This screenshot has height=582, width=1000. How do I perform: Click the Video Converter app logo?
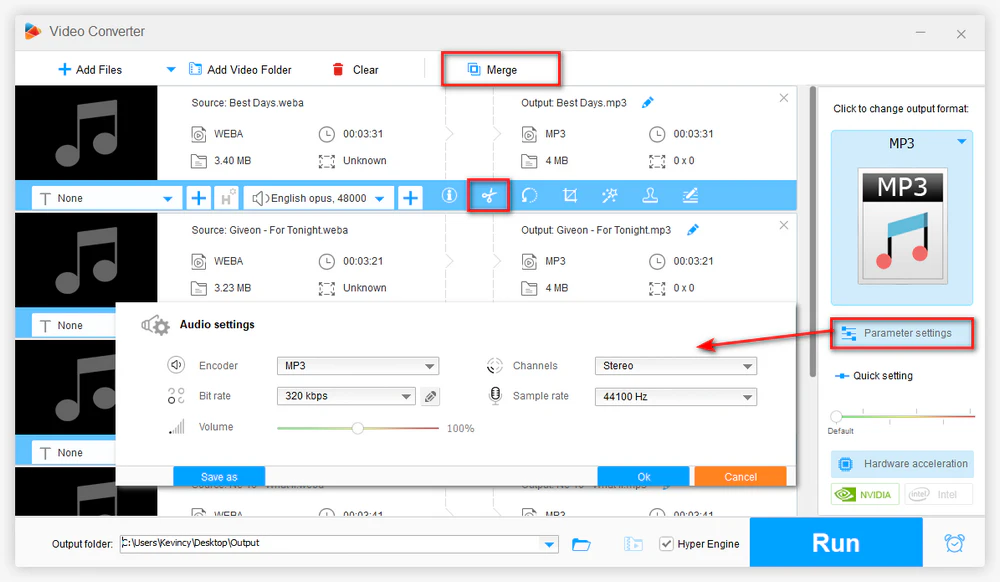click(33, 31)
